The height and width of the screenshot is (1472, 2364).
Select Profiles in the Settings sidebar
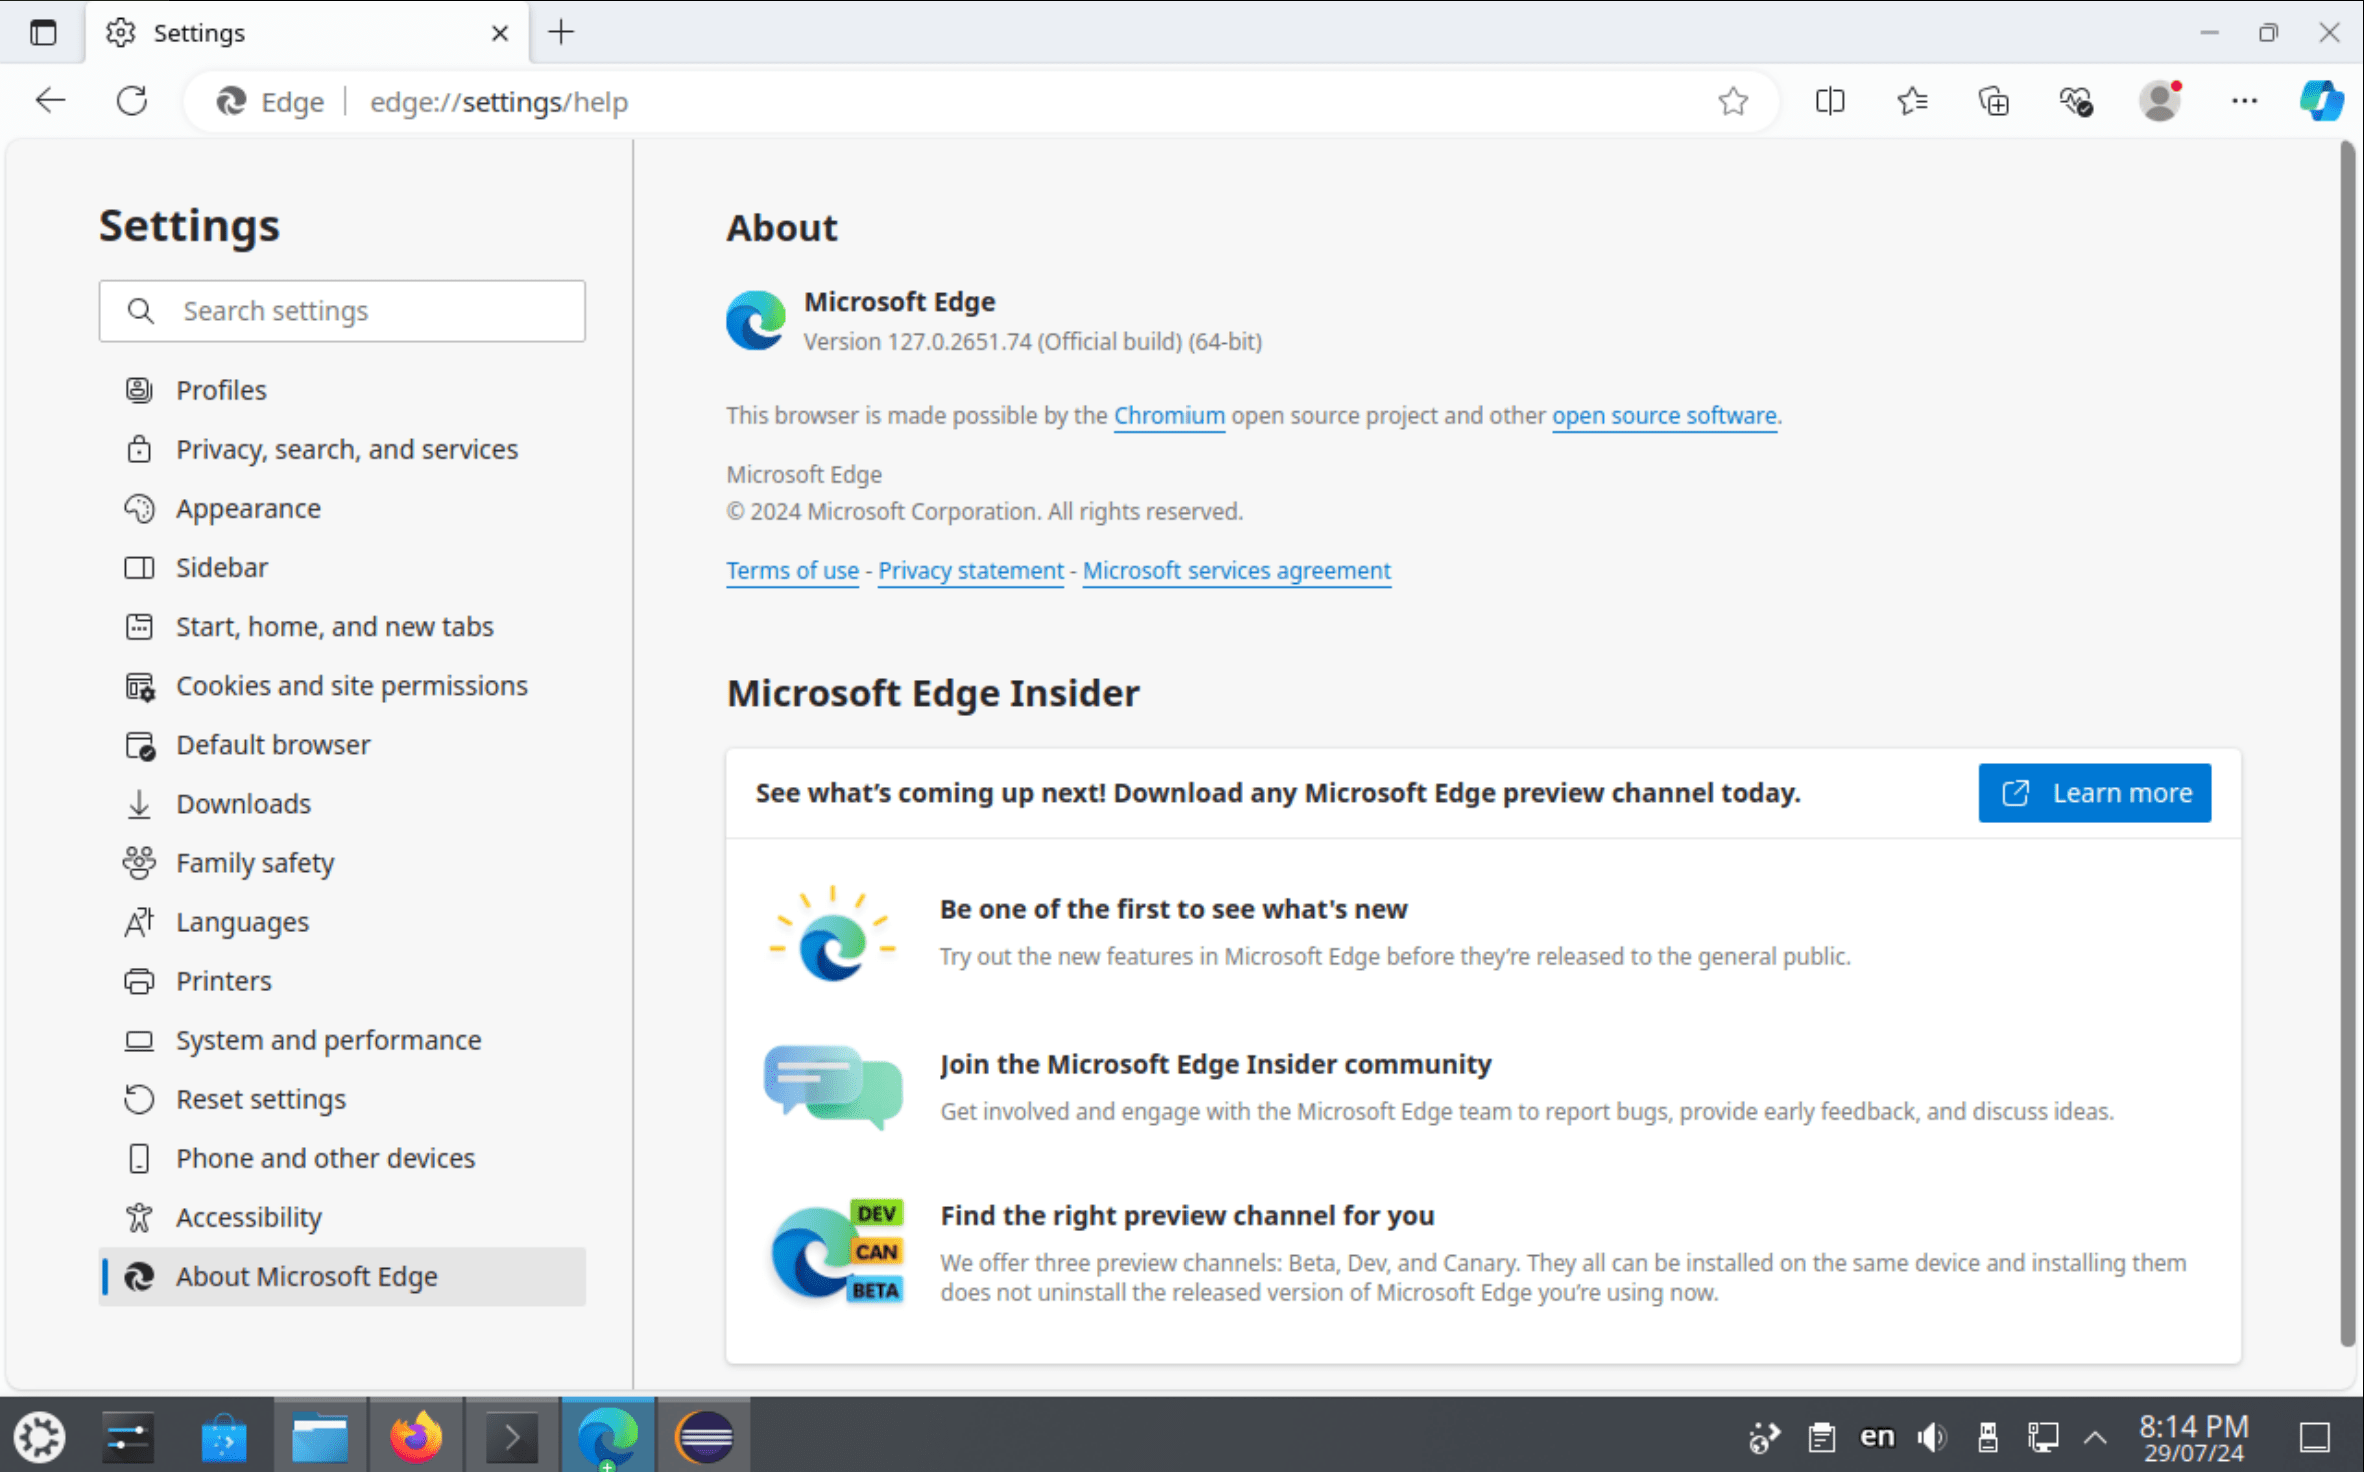[221, 389]
